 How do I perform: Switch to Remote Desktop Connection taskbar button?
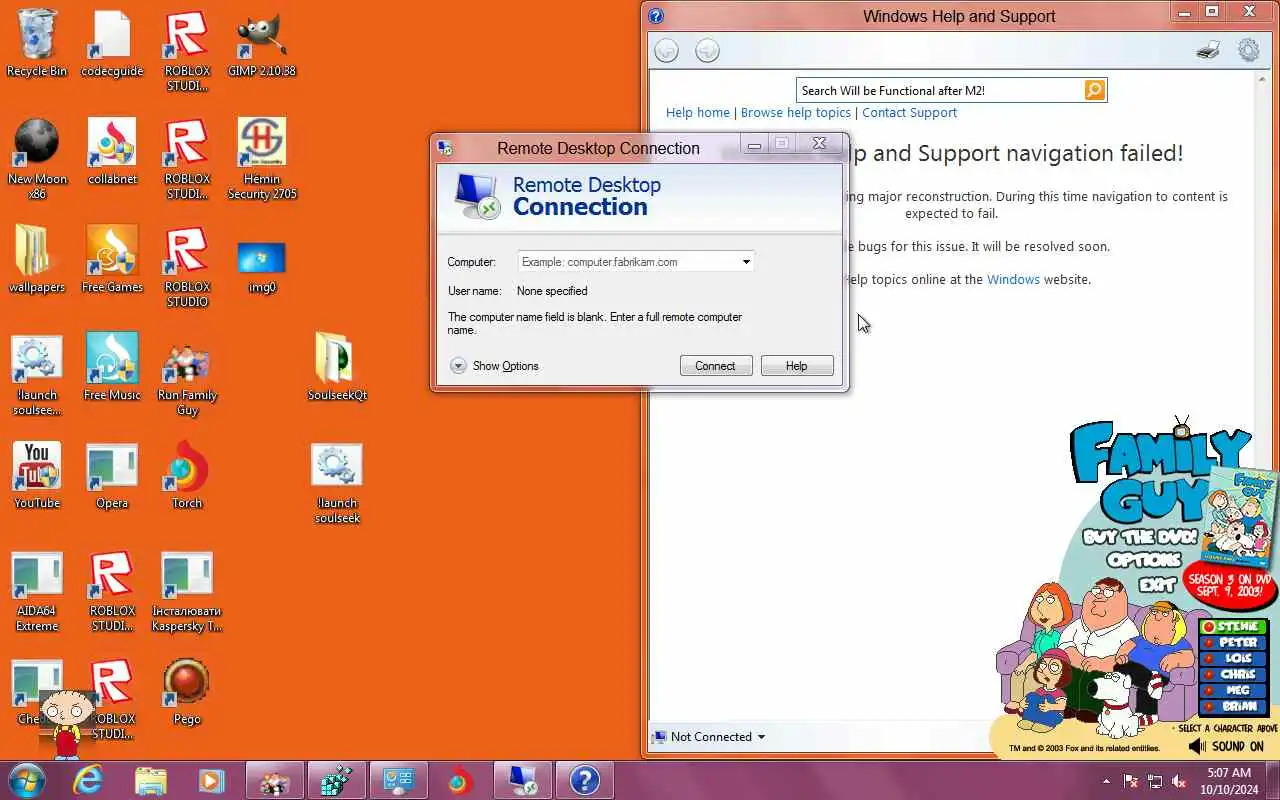click(522, 780)
